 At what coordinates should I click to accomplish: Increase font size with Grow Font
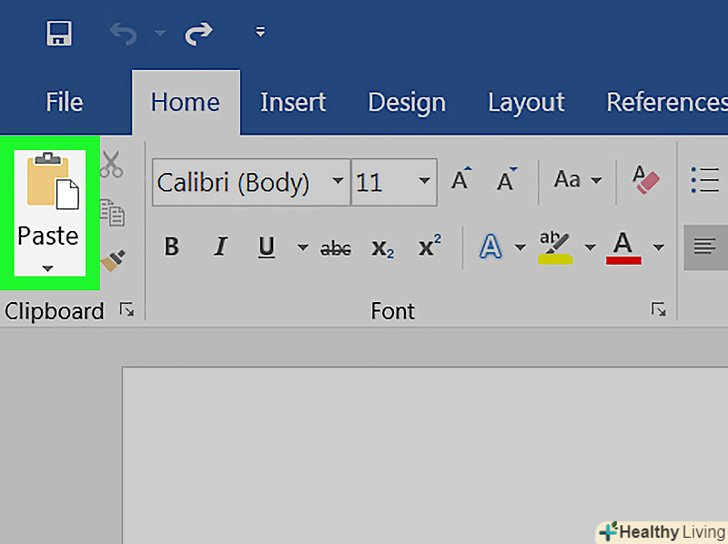(x=460, y=181)
